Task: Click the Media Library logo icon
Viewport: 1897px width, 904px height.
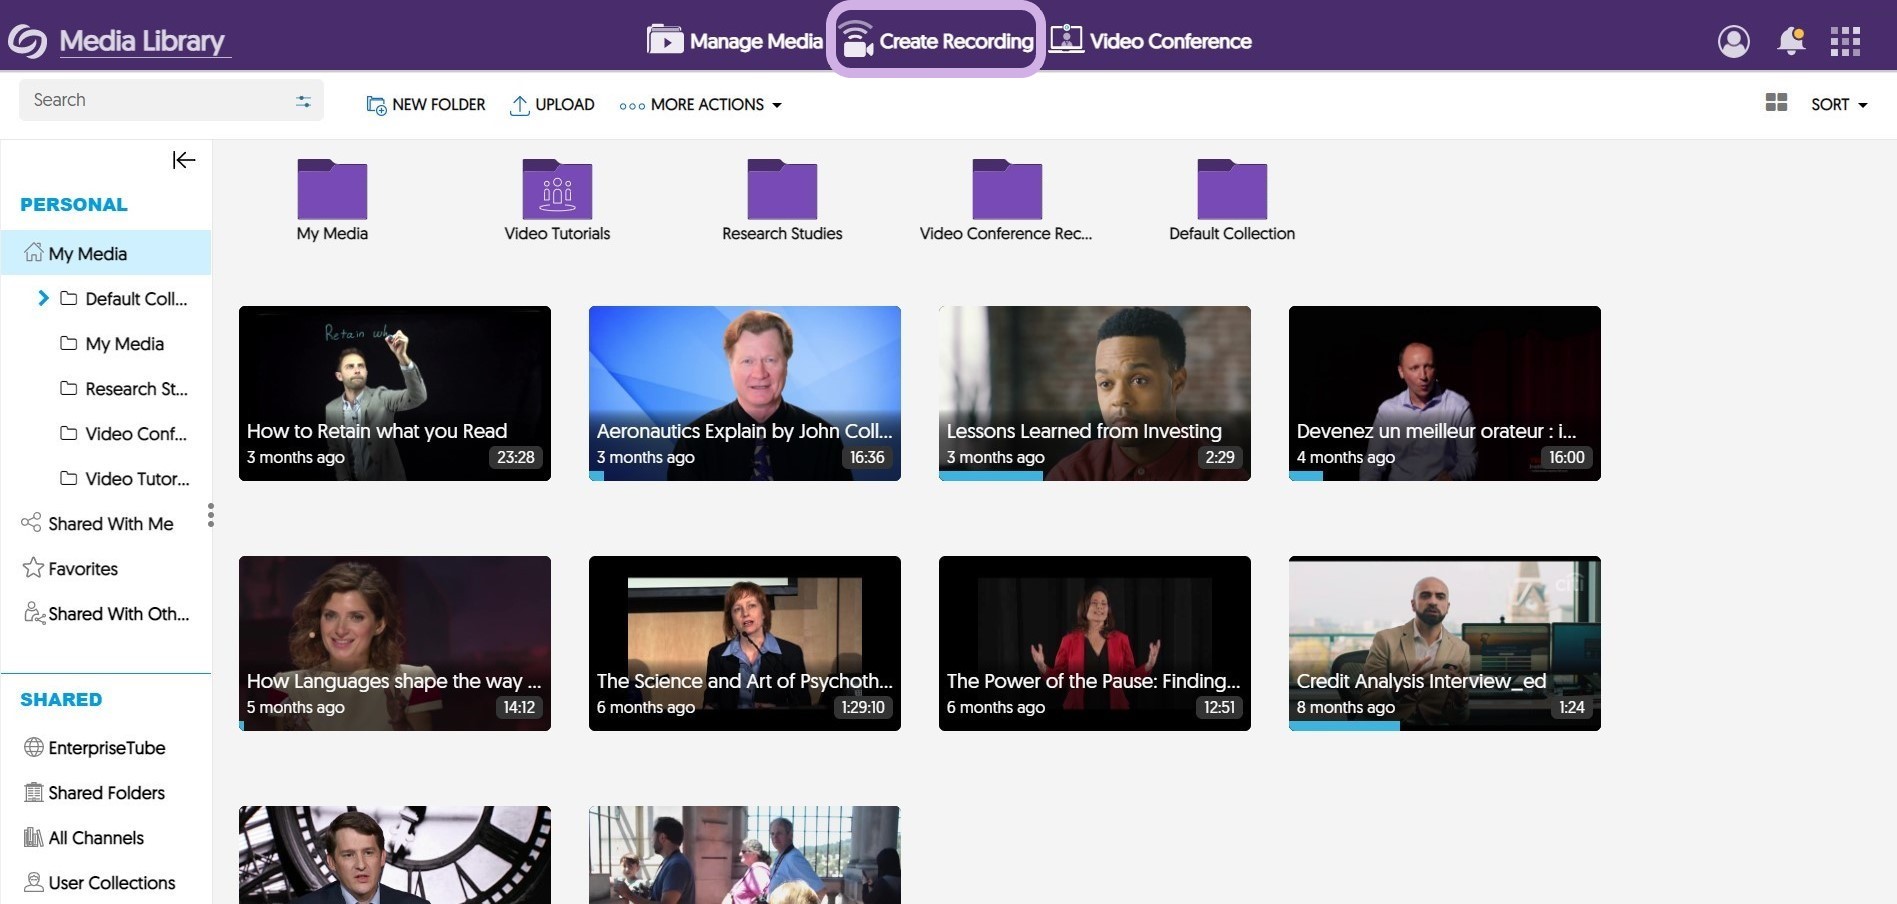Action: pos(27,41)
